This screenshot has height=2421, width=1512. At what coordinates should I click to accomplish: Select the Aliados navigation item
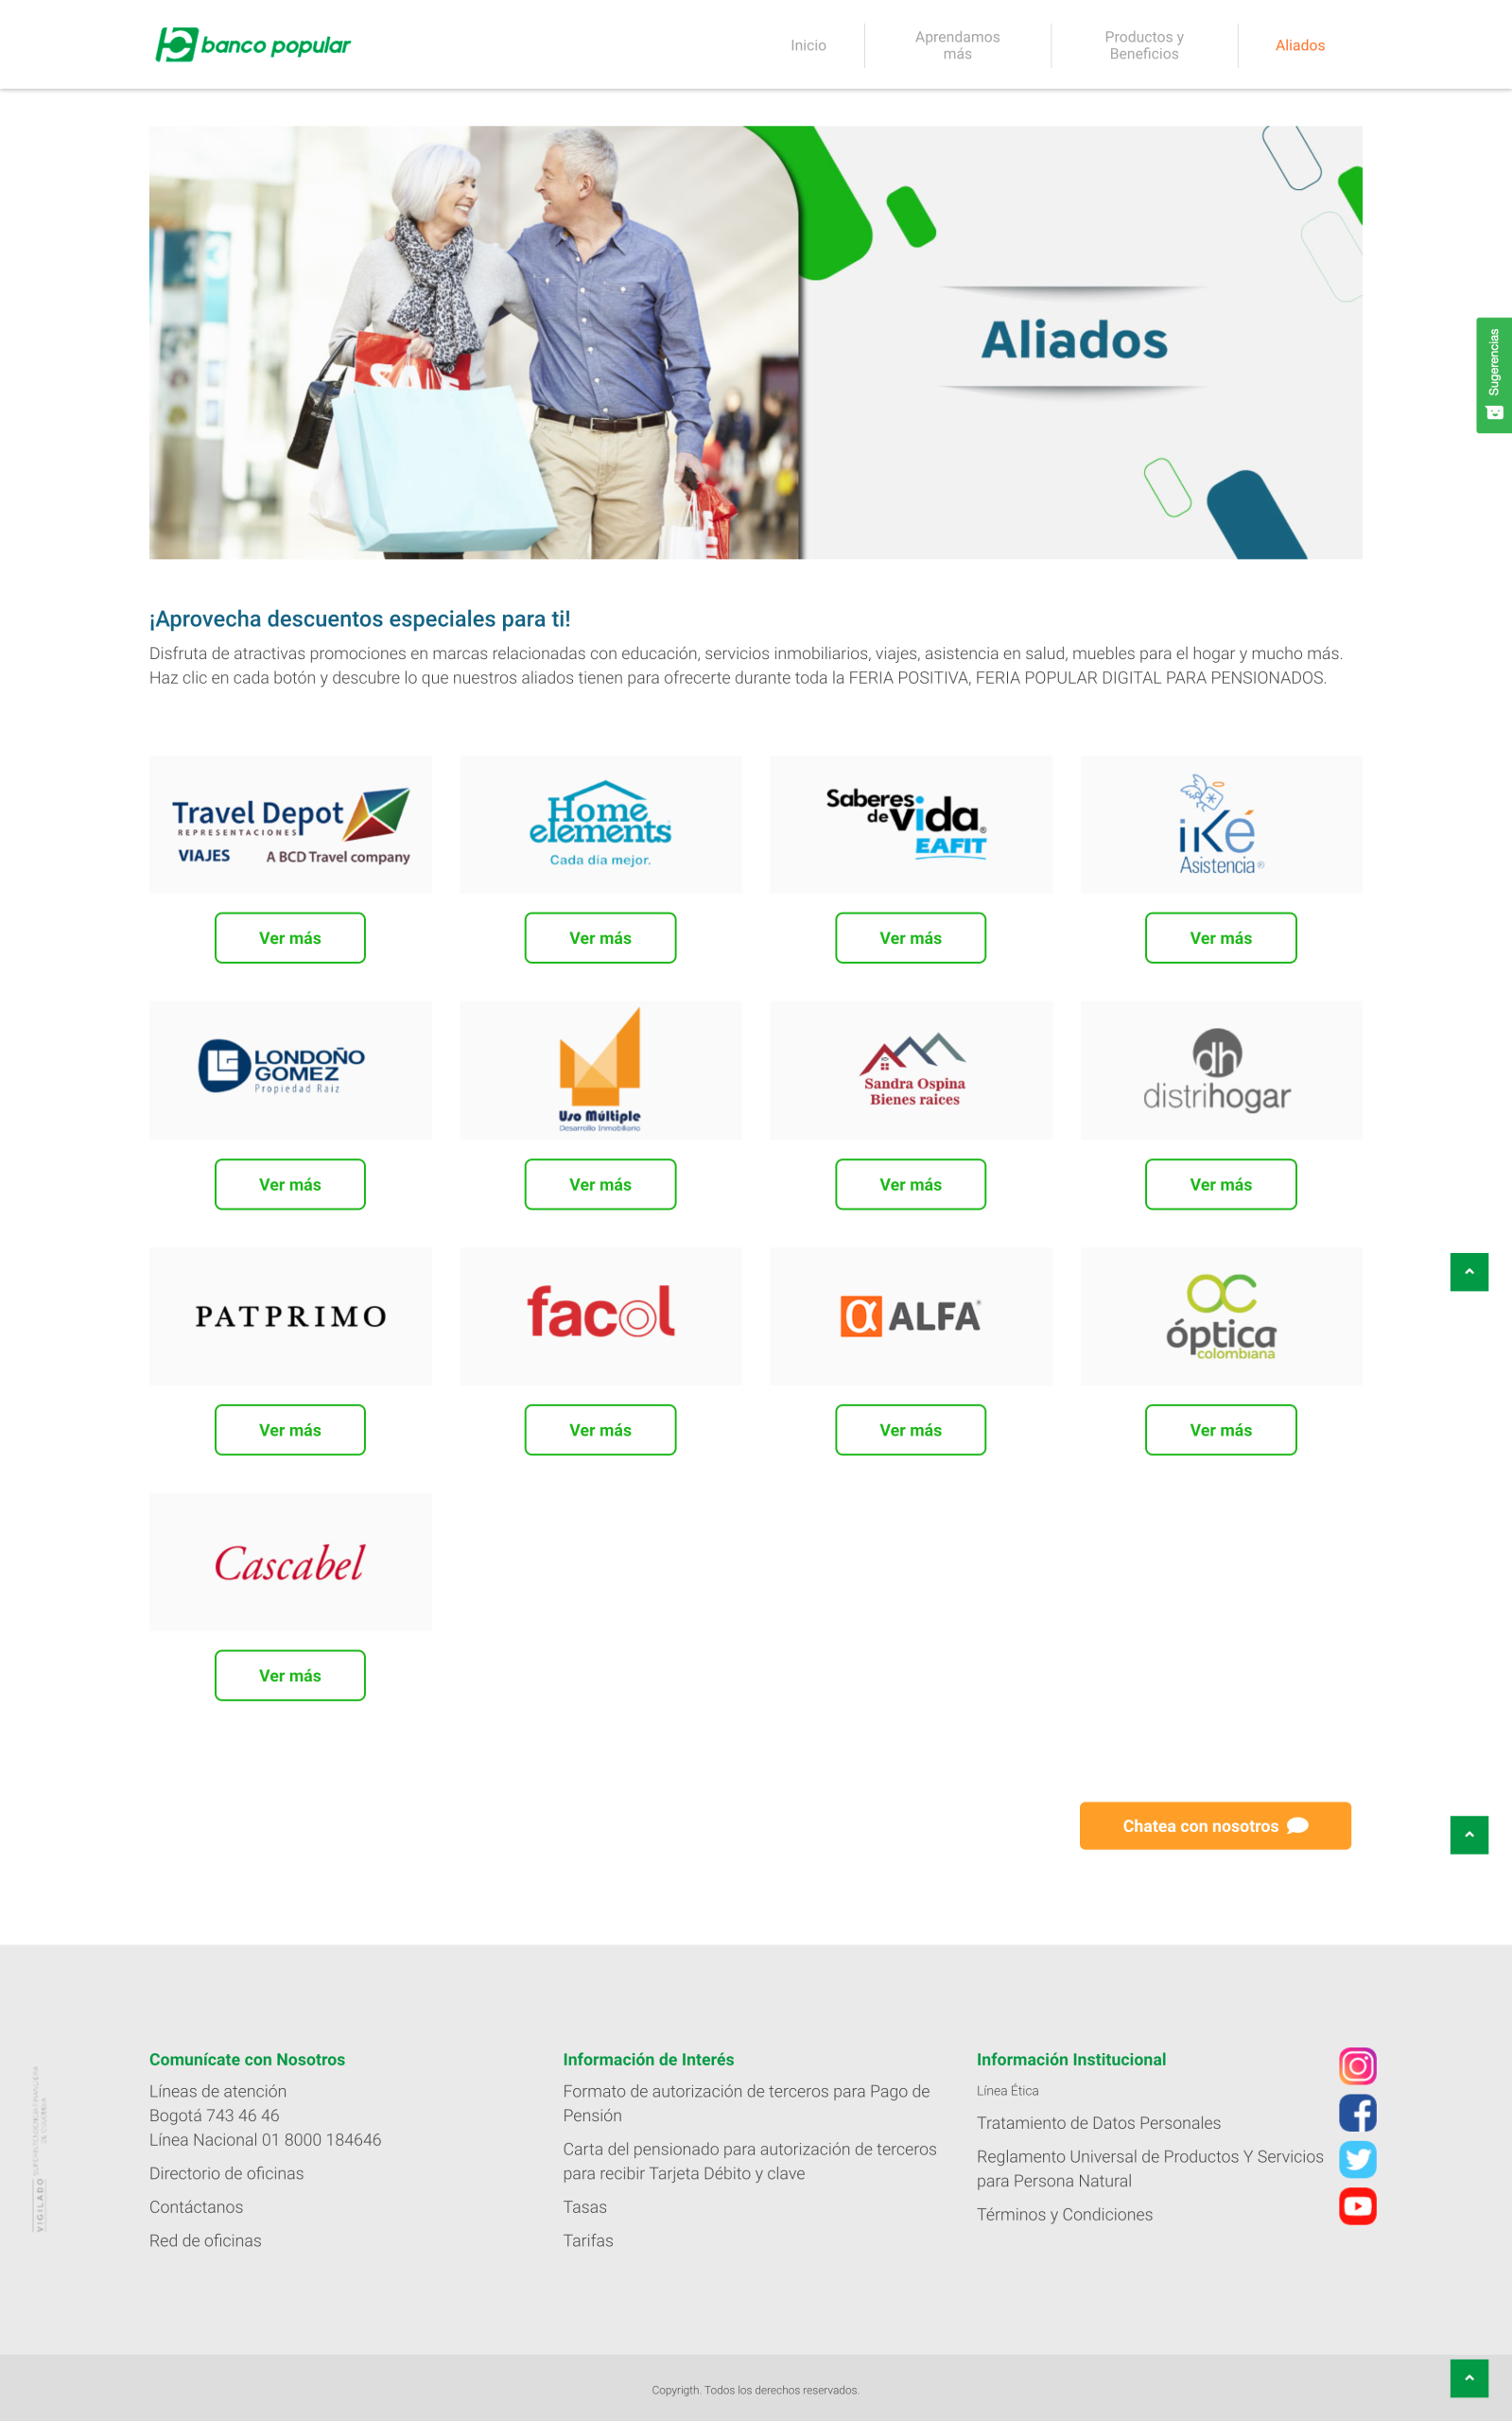[1299, 45]
